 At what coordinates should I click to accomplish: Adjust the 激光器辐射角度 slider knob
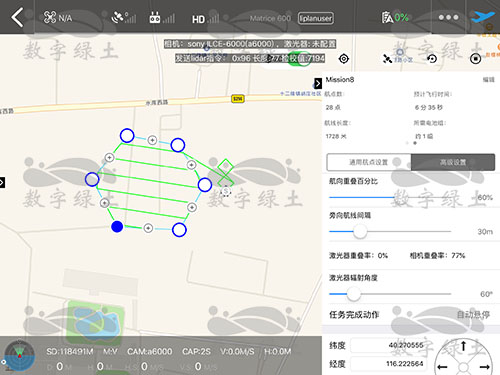[x=354, y=294]
